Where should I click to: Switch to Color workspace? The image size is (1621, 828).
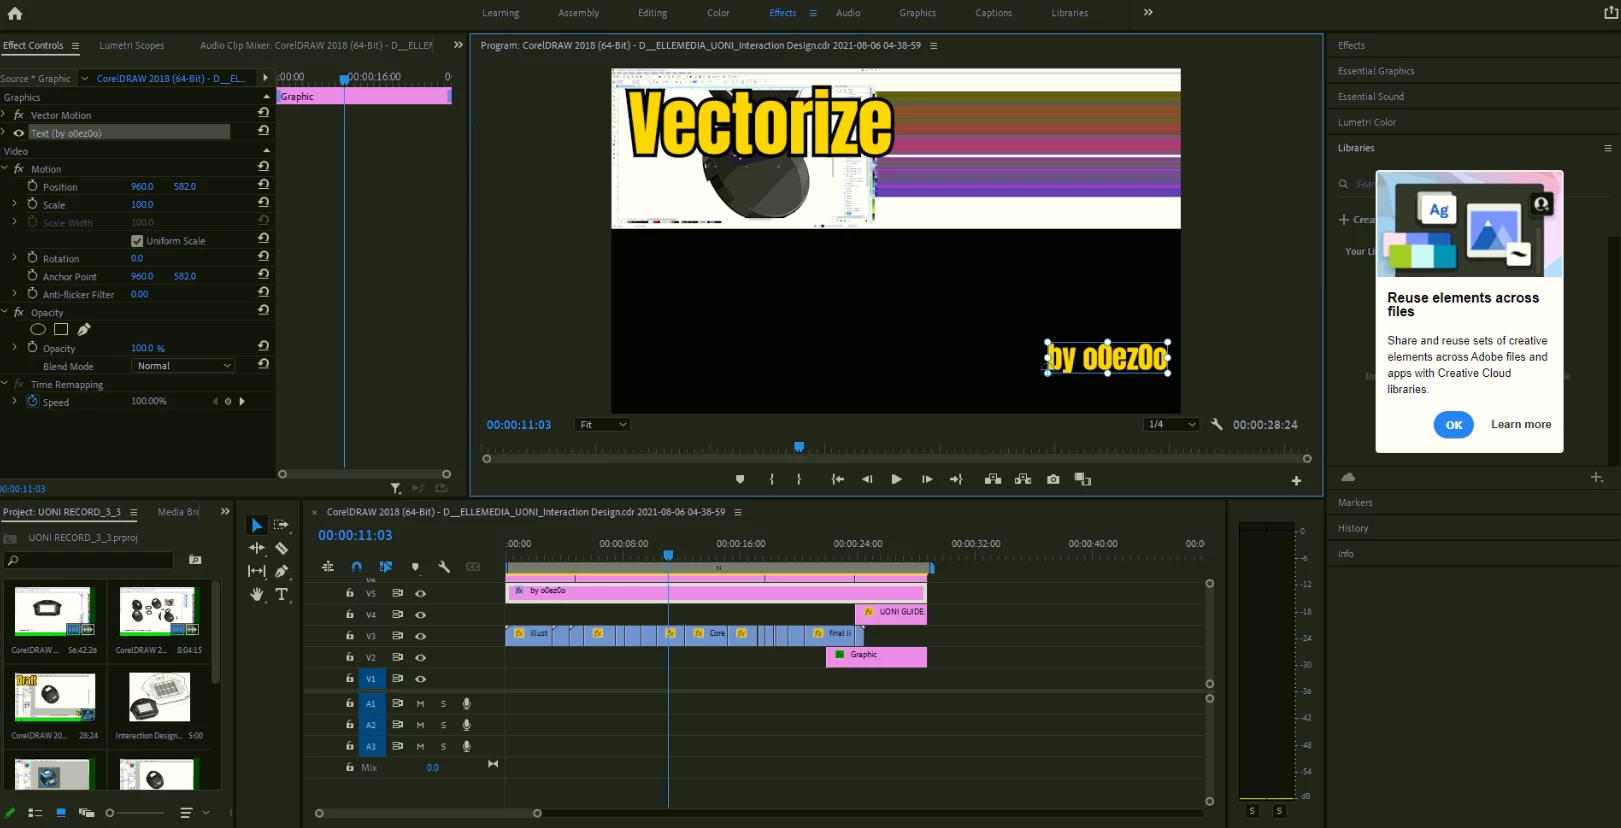tap(718, 13)
